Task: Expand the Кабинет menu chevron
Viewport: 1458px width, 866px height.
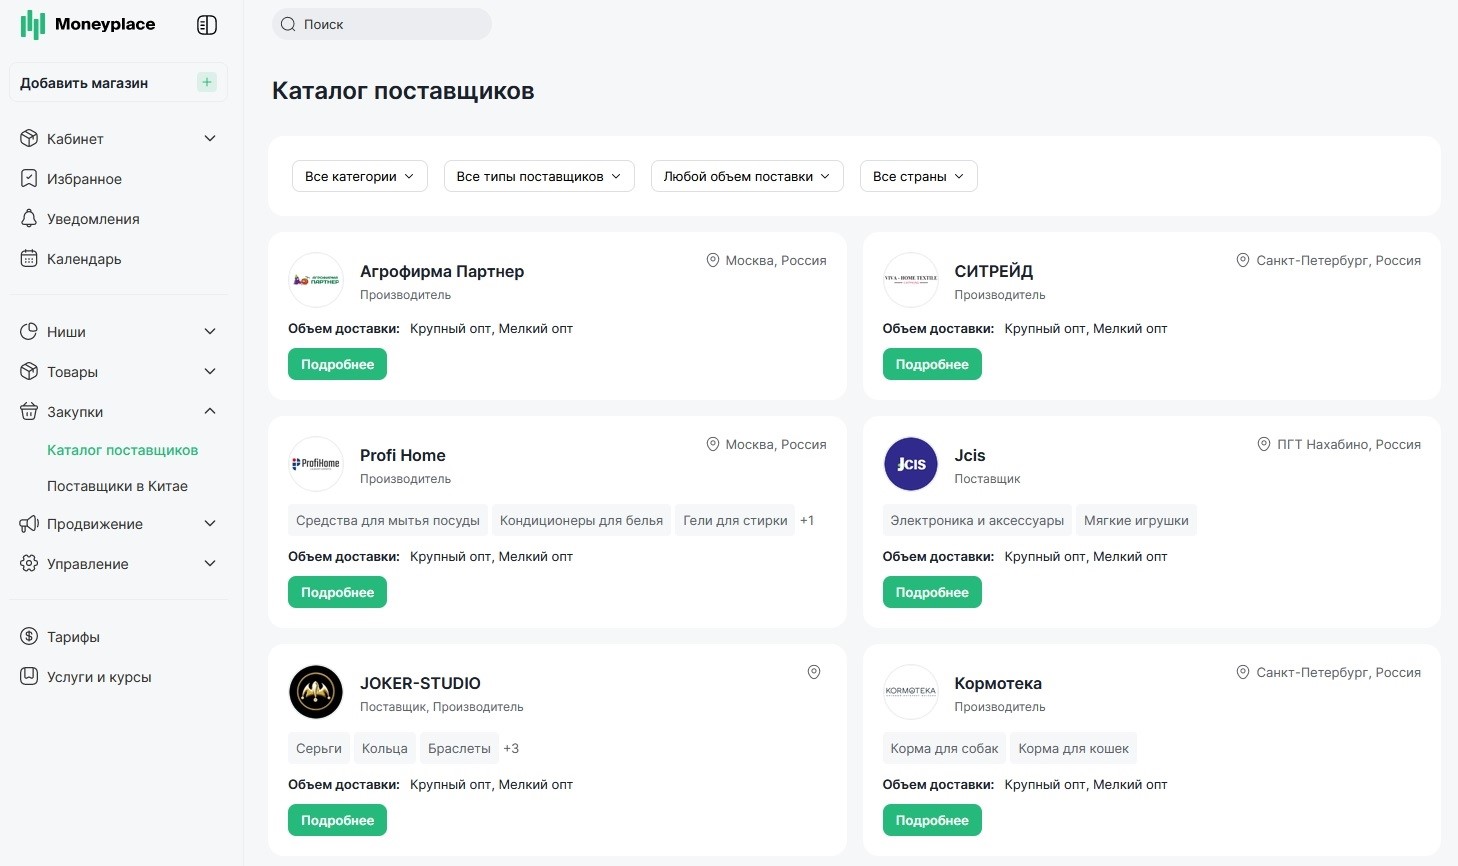Action: click(x=210, y=138)
